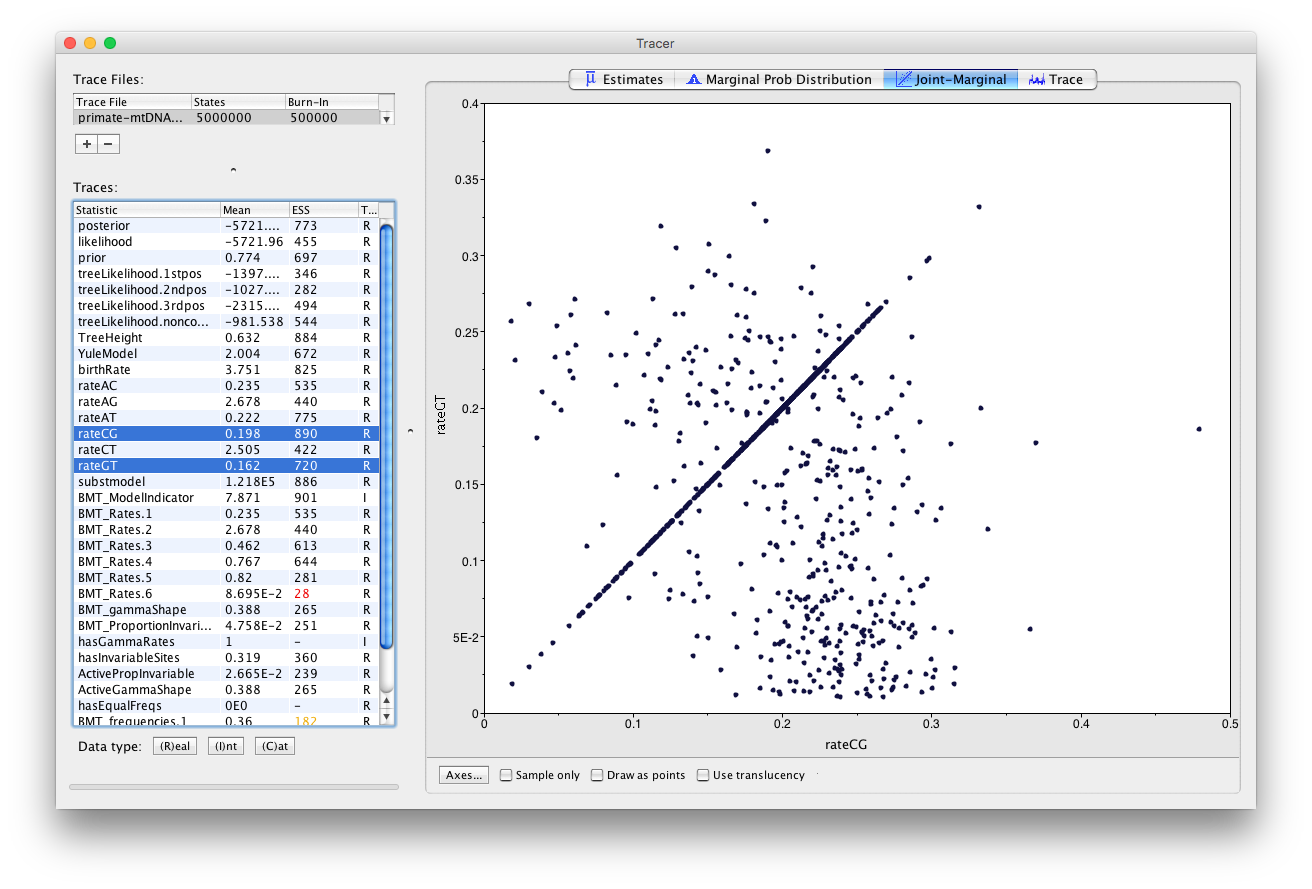The height and width of the screenshot is (889, 1312).
Task: Set data type to (R)eal
Action: [175, 746]
